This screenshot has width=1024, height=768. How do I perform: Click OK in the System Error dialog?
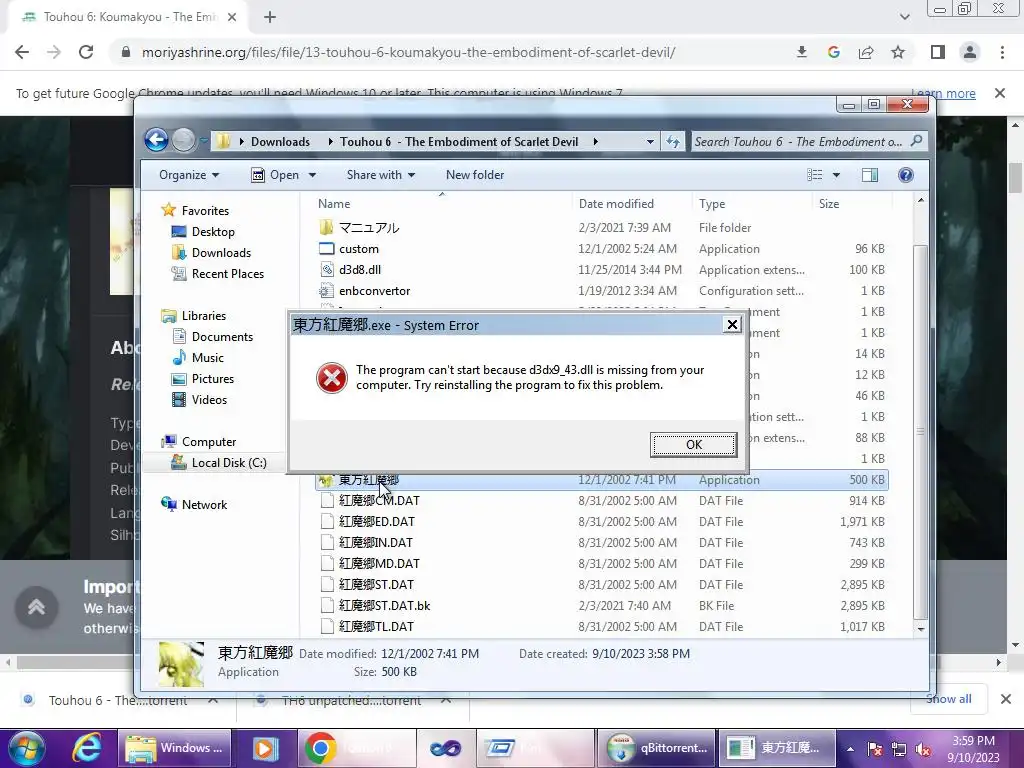click(694, 445)
